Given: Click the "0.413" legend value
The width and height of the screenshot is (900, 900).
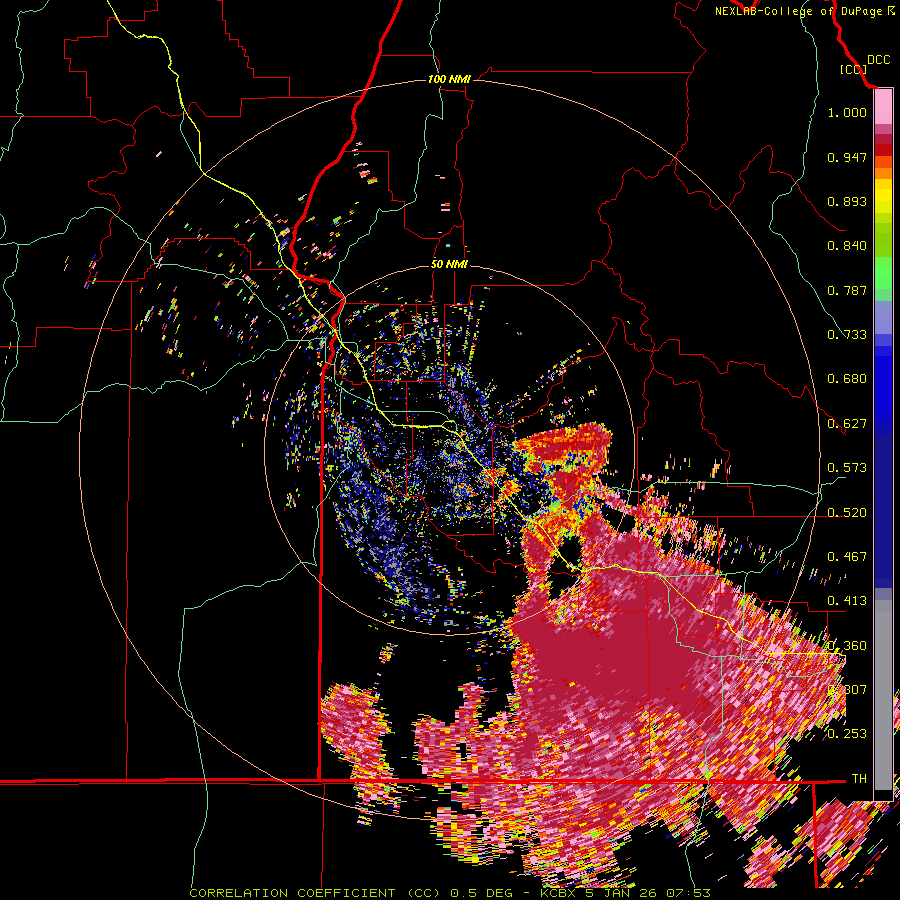Looking at the screenshot, I should click(x=847, y=601).
